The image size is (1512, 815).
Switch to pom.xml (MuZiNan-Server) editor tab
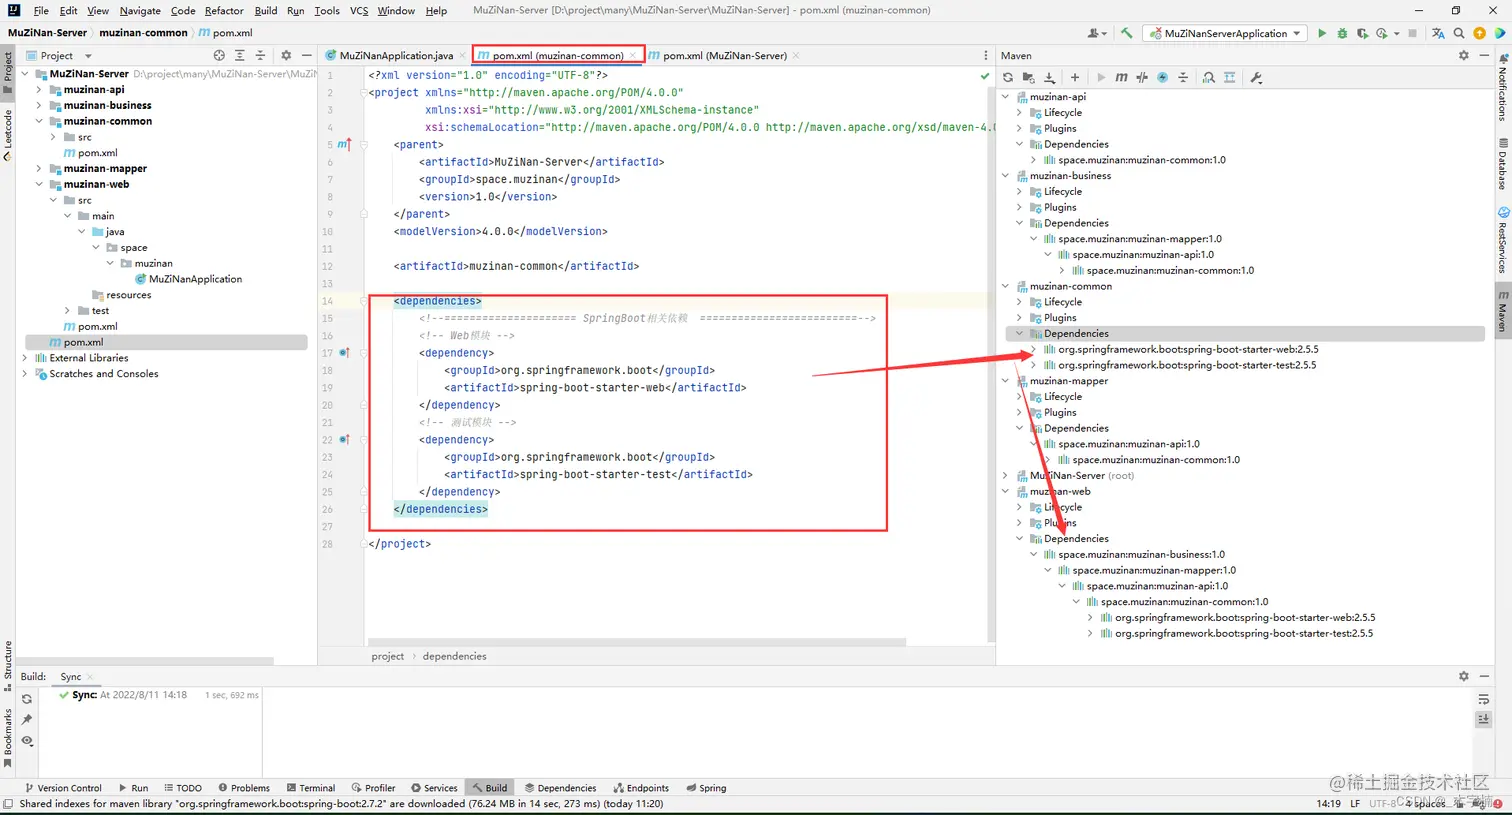click(724, 55)
